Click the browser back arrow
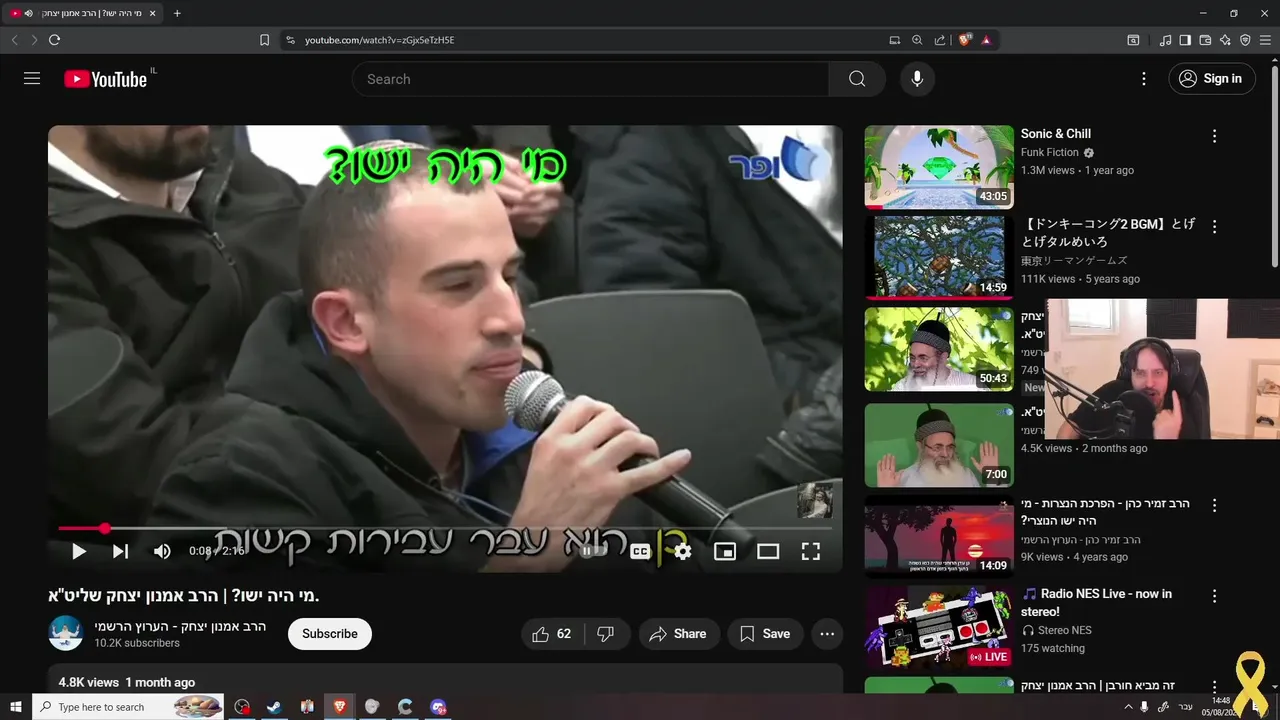The image size is (1280, 720). [14, 40]
